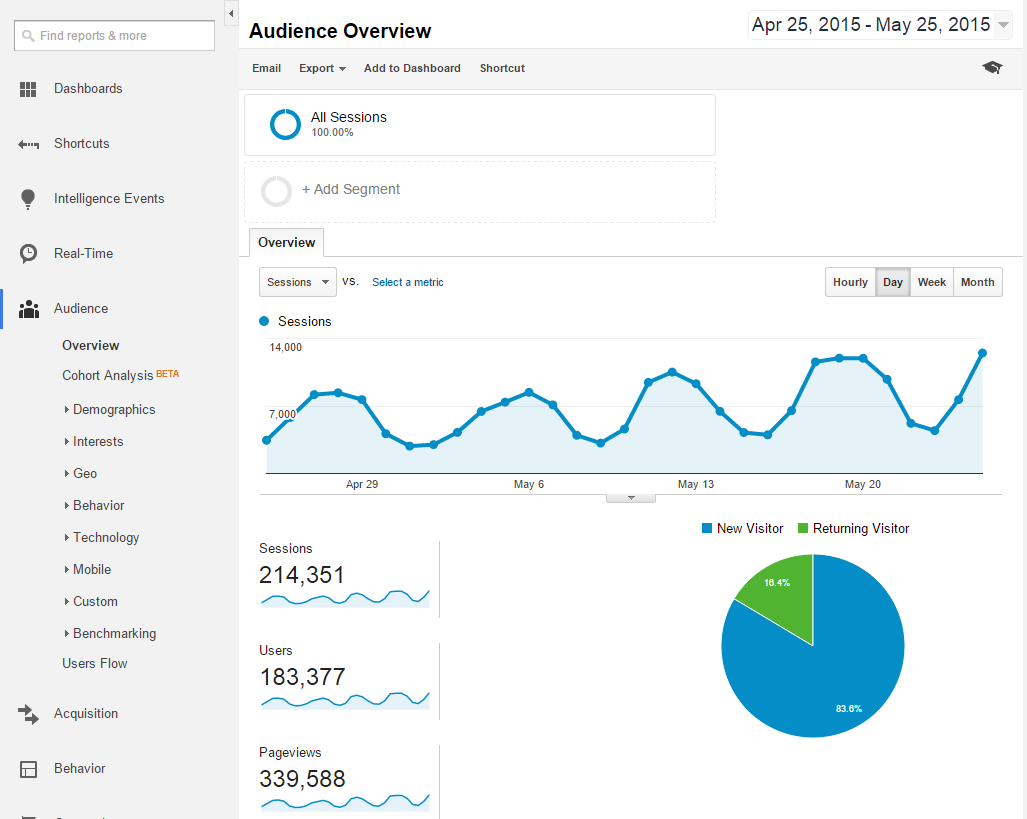Expand the Geo submenu
Viewport: 1027px width, 819px height.
81,474
